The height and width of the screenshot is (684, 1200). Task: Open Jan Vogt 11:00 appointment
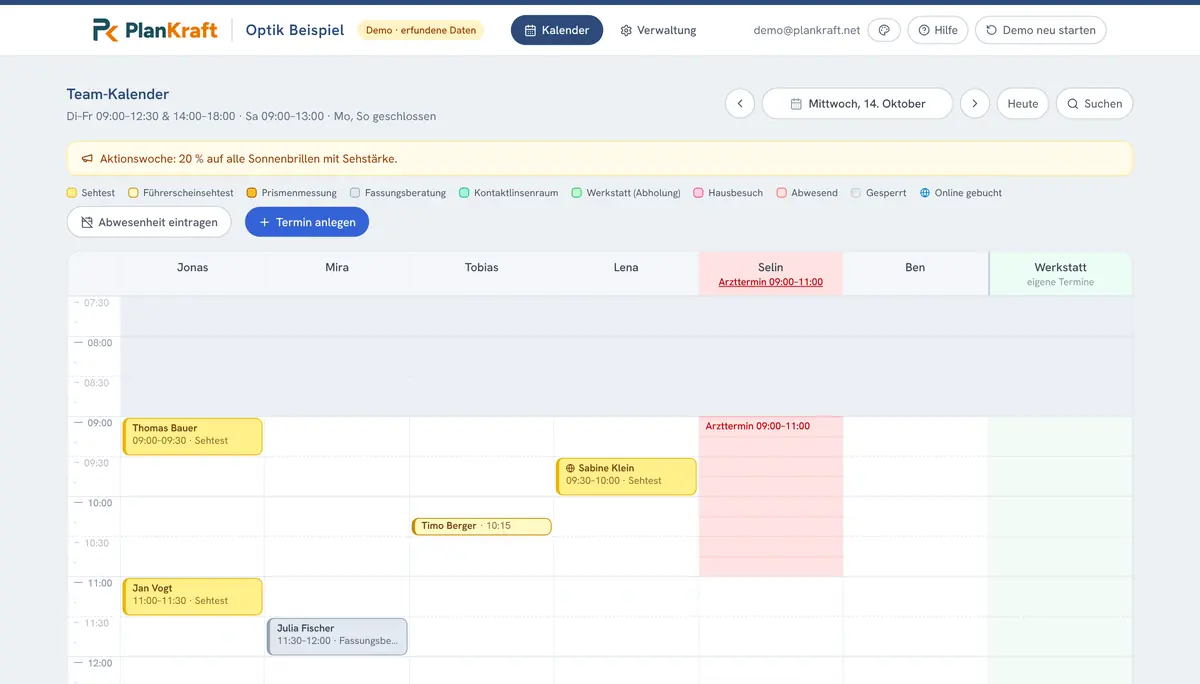click(x=193, y=596)
